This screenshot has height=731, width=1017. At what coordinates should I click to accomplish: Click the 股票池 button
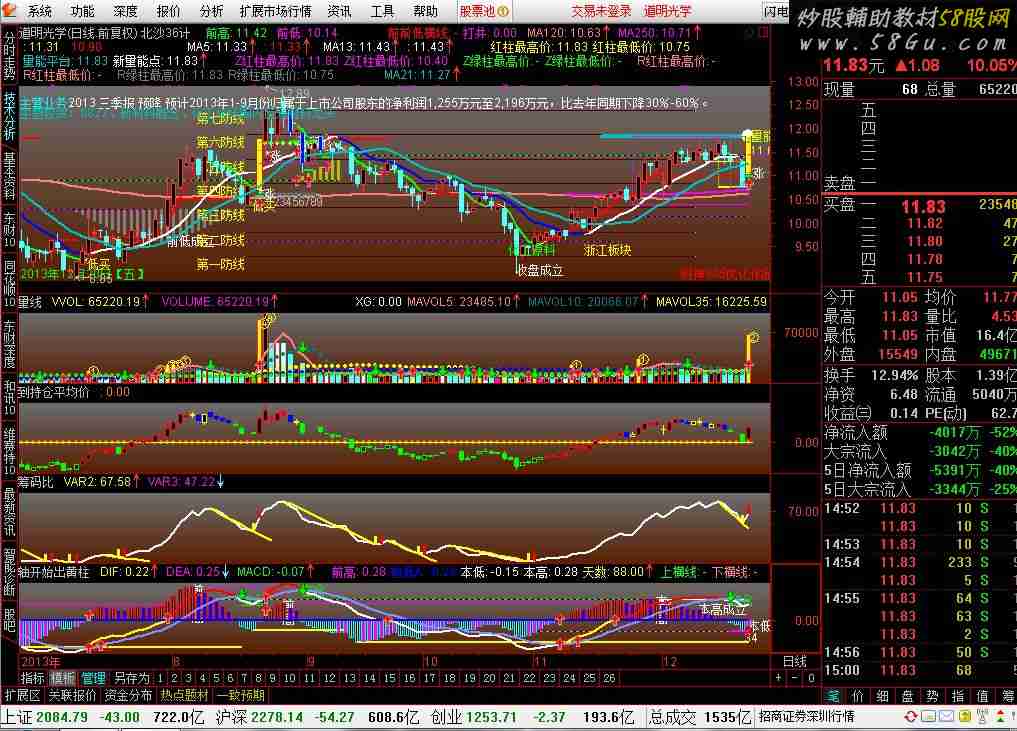(x=484, y=11)
